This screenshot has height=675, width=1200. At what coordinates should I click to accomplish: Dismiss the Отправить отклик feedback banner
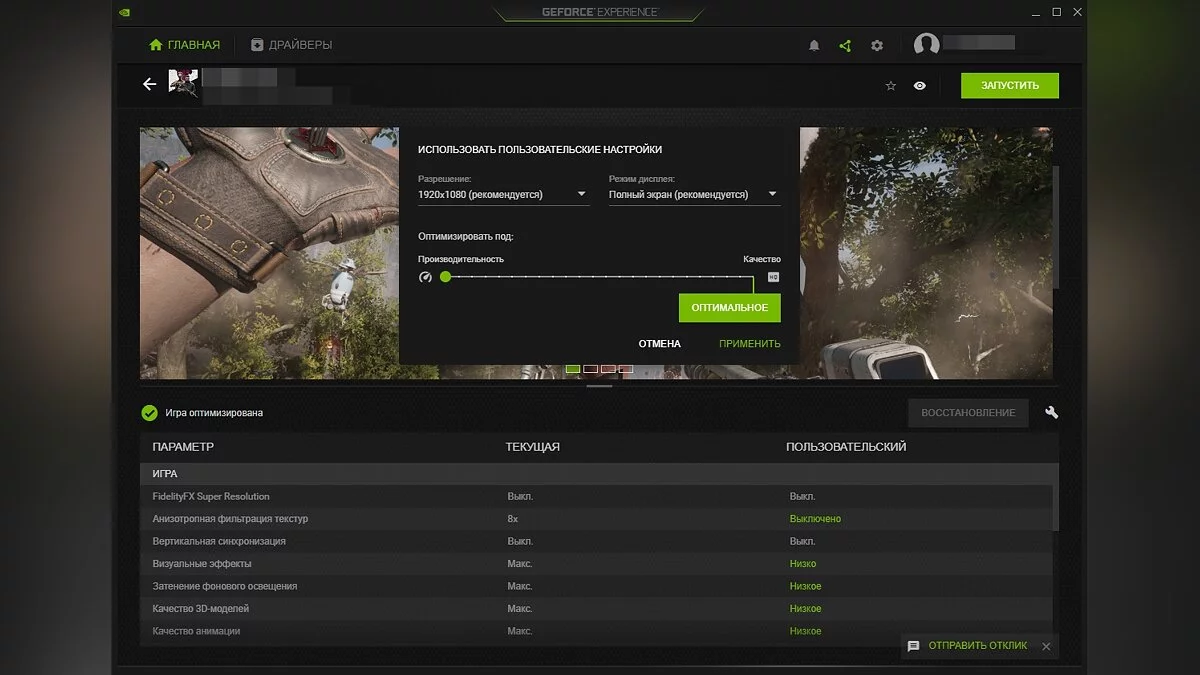point(1046,647)
